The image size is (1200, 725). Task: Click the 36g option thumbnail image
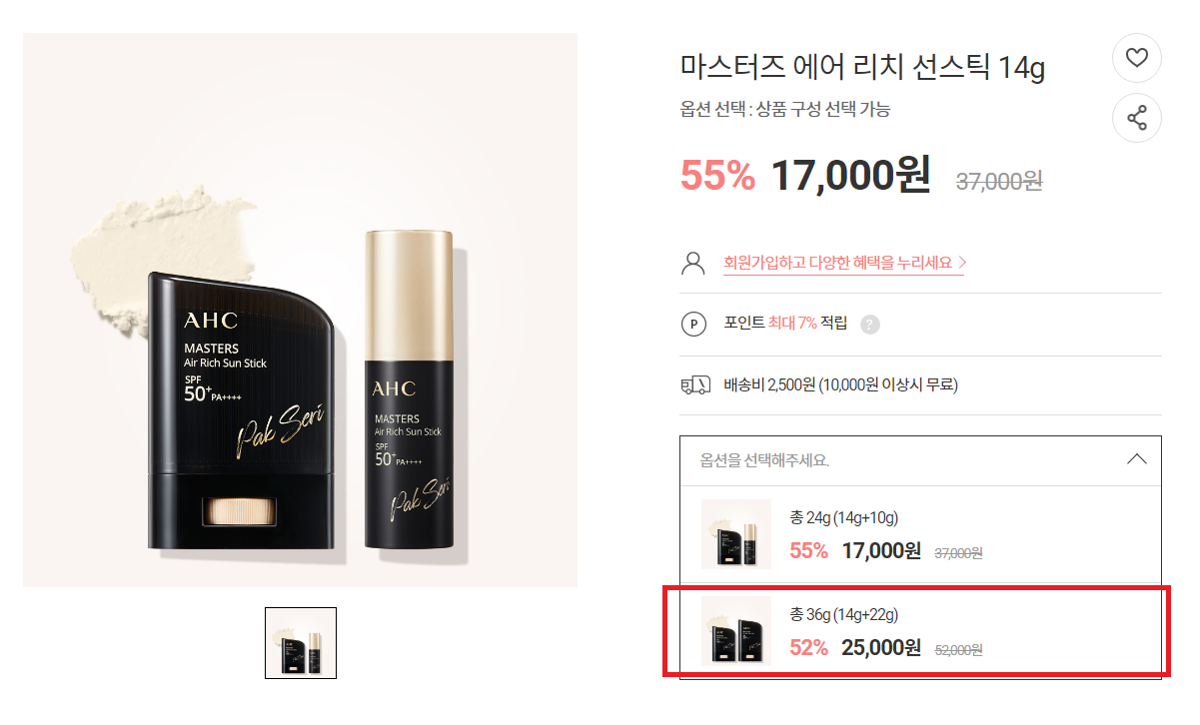click(736, 631)
